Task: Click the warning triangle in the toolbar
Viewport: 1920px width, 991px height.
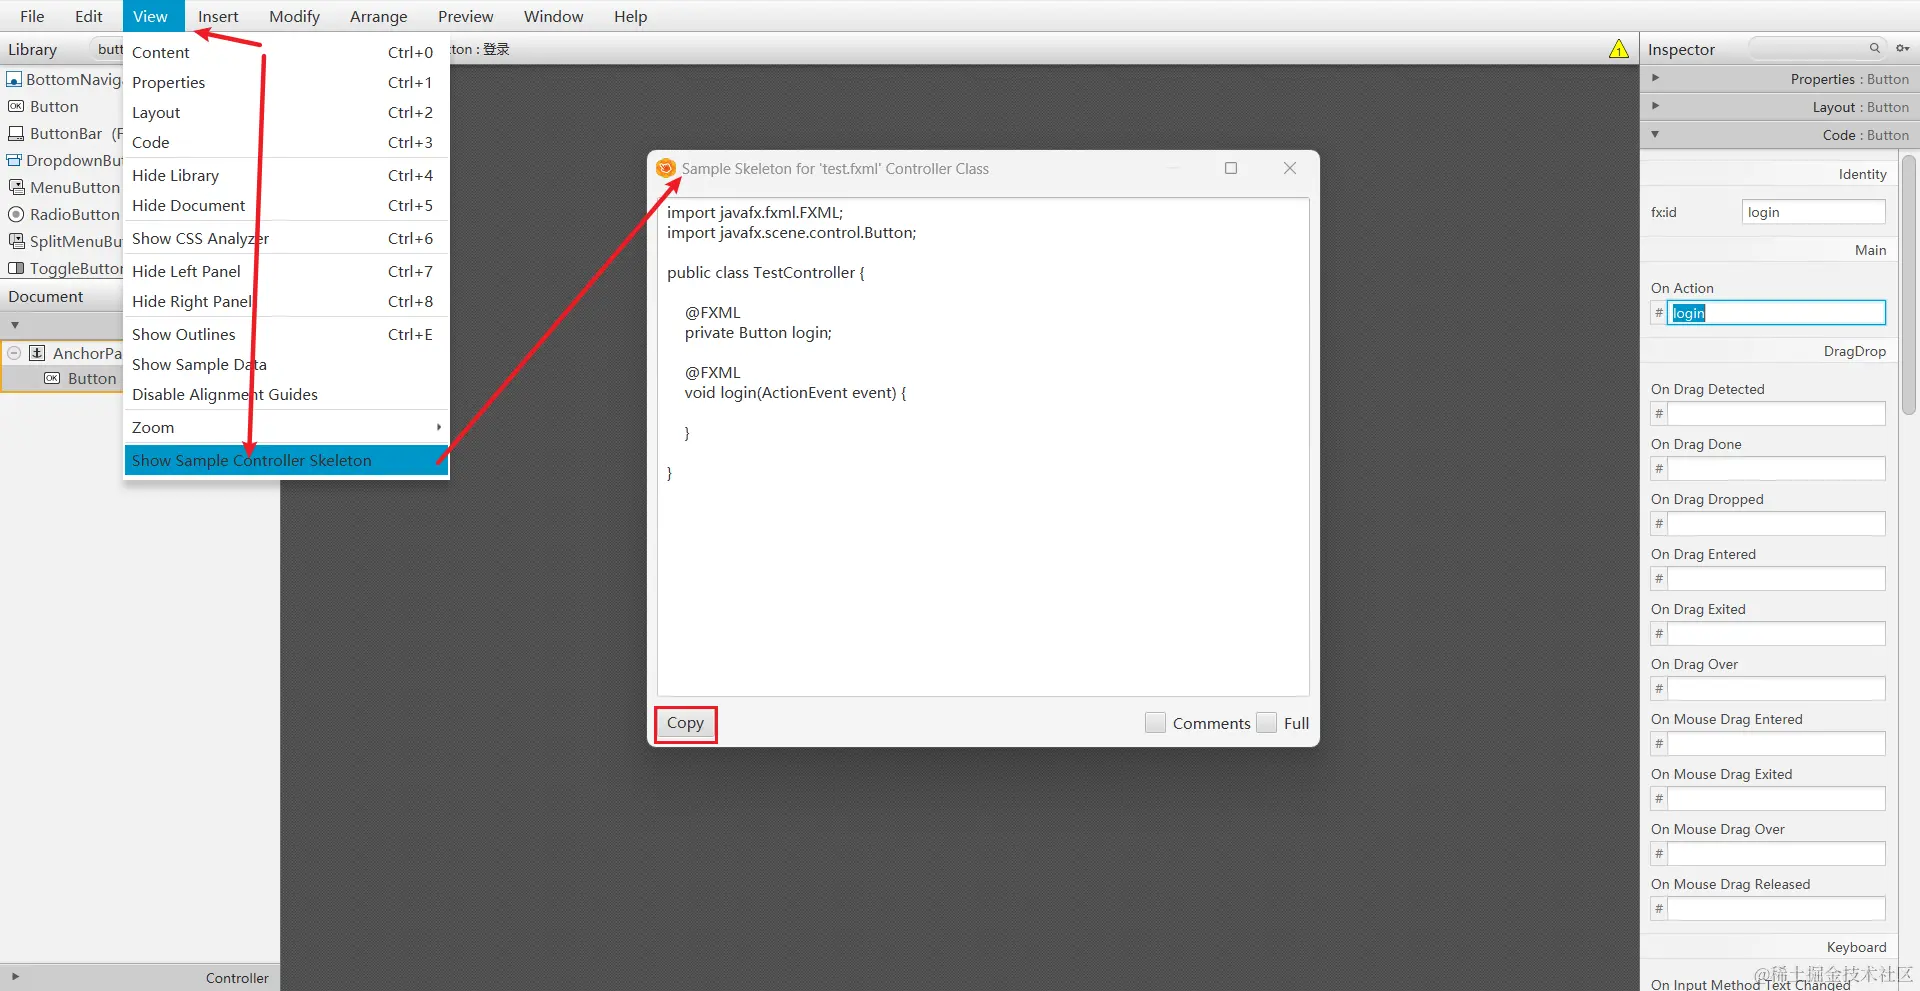Action: pos(1617,48)
